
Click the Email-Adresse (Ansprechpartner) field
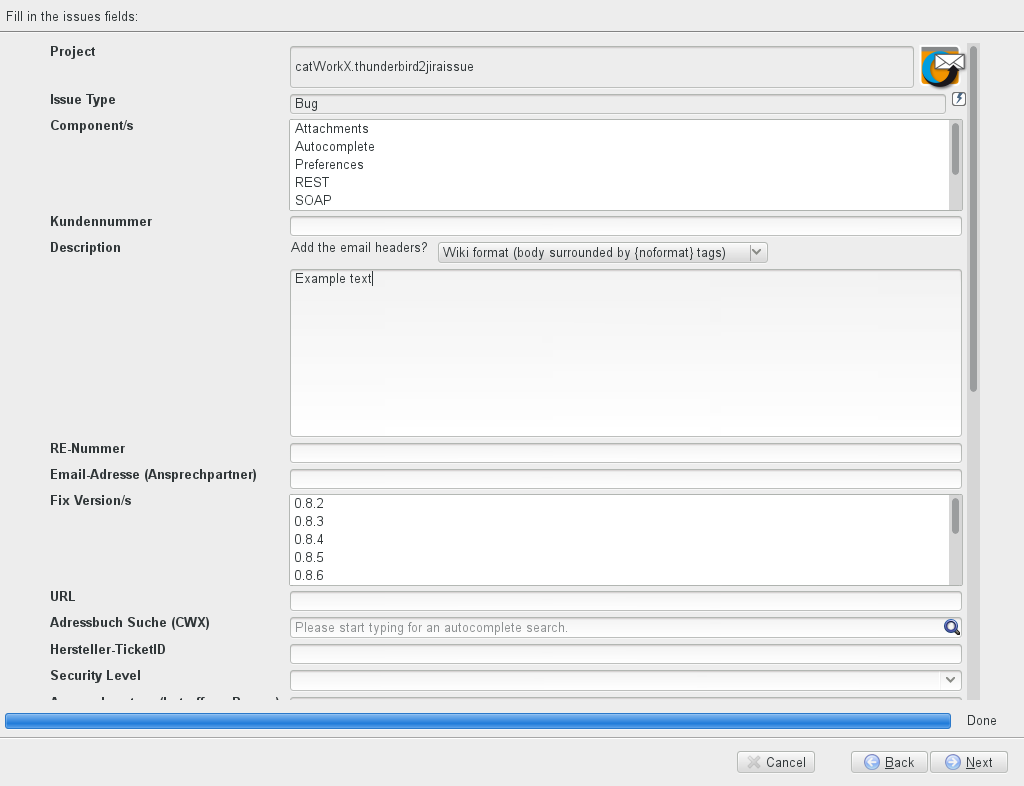pyautogui.click(x=625, y=479)
